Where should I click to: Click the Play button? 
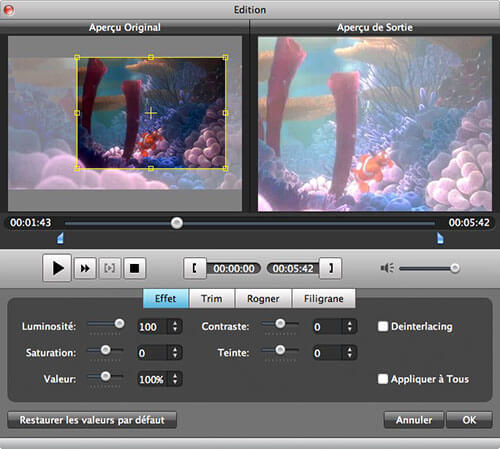tap(57, 268)
